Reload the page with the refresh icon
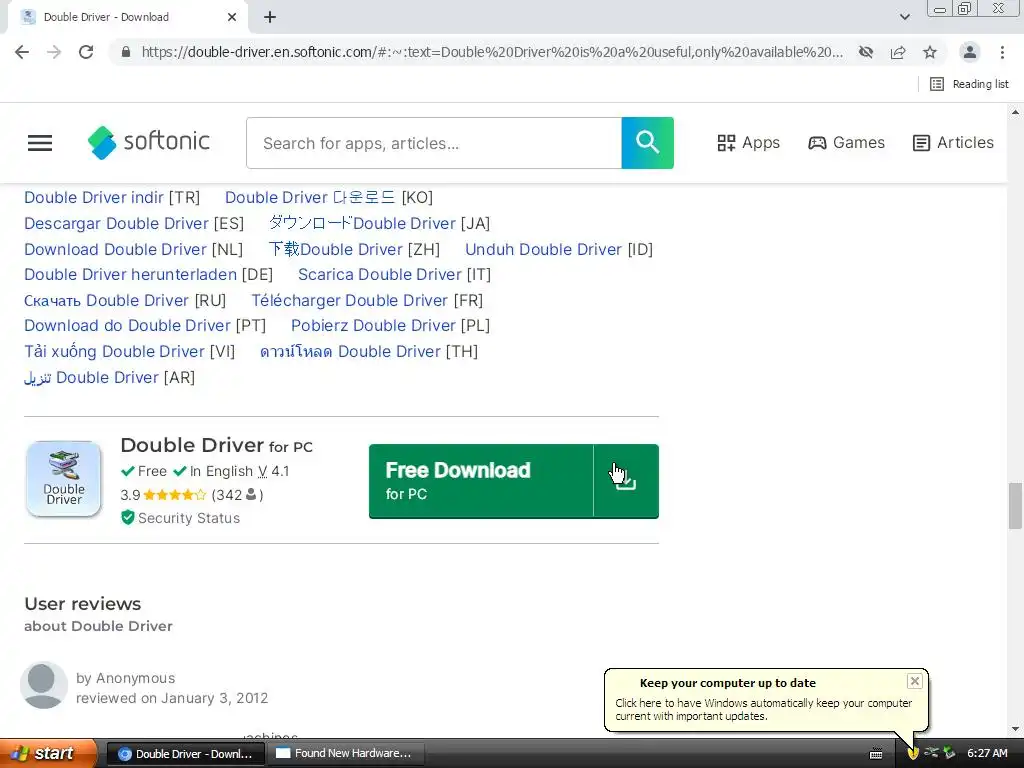Viewport: 1024px width, 768px height. click(86, 52)
